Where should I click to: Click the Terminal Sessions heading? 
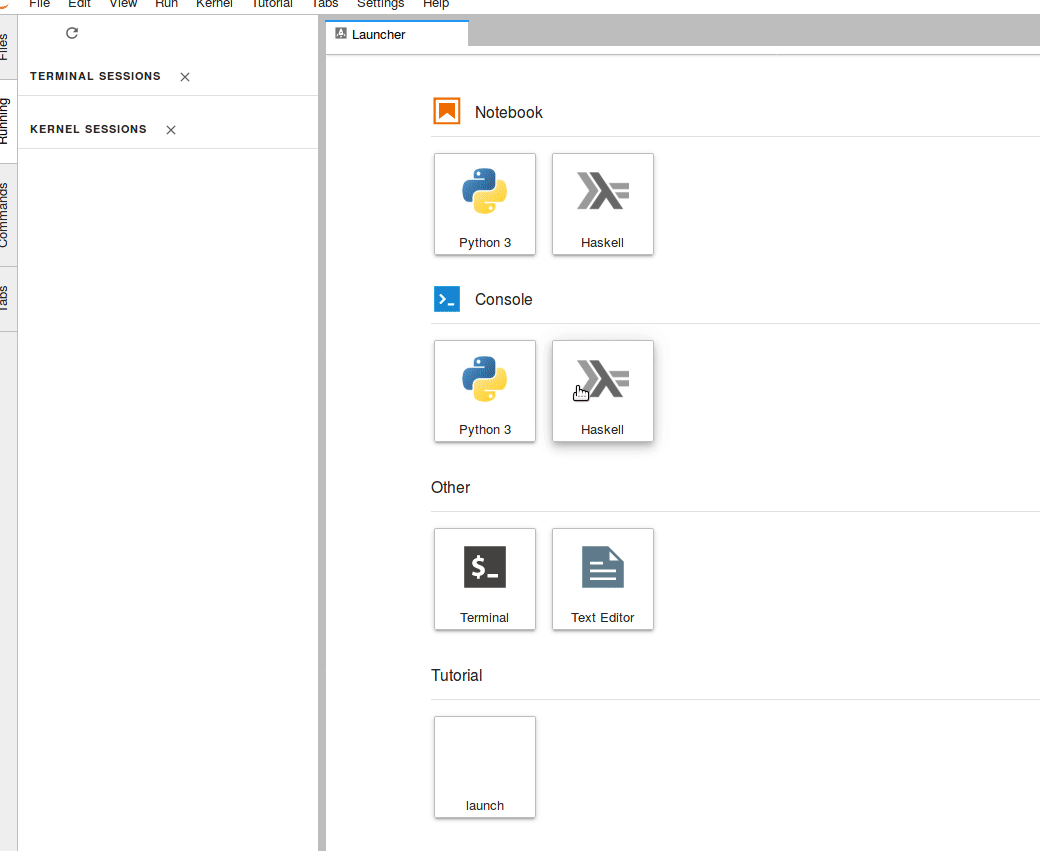coord(96,76)
